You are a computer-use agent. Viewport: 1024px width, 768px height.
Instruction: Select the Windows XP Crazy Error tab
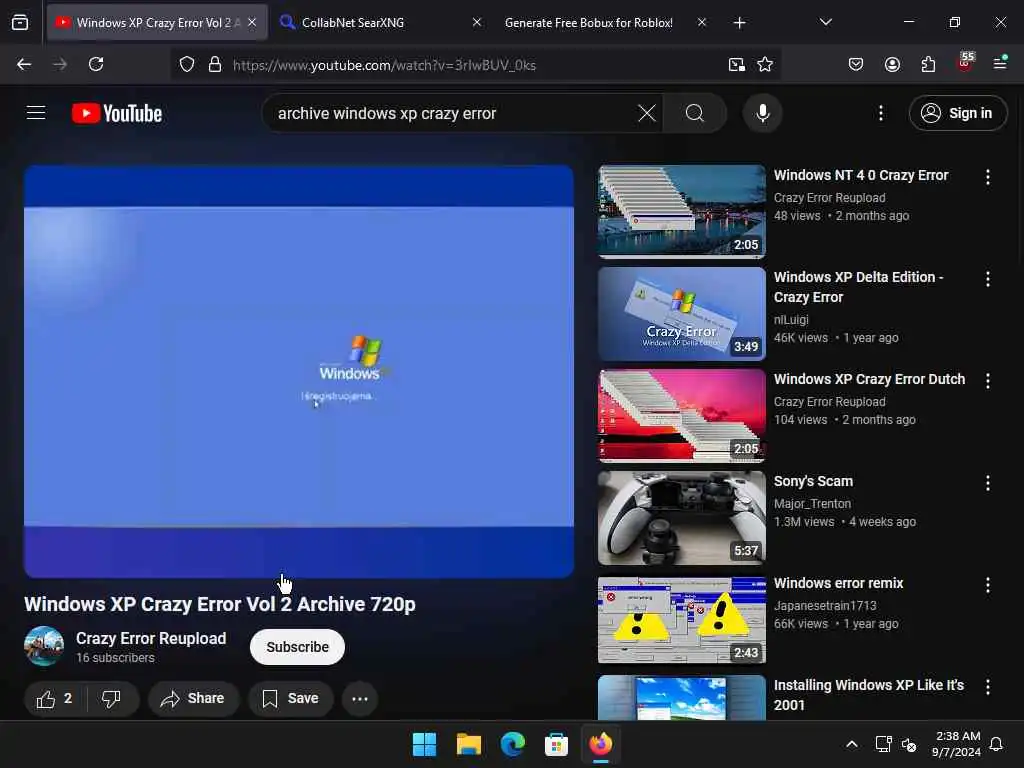pyautogui.click(x=157, y=23)
